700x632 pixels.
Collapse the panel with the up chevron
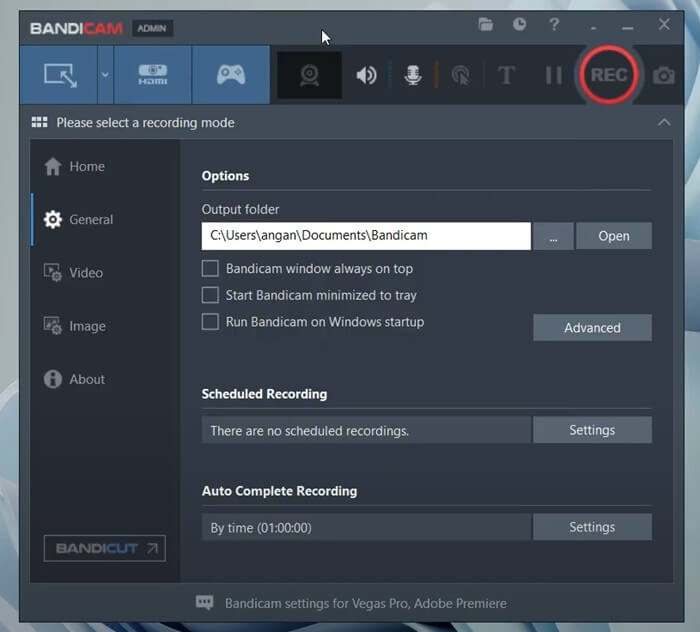pyautogui.click(x=664, y=122)
